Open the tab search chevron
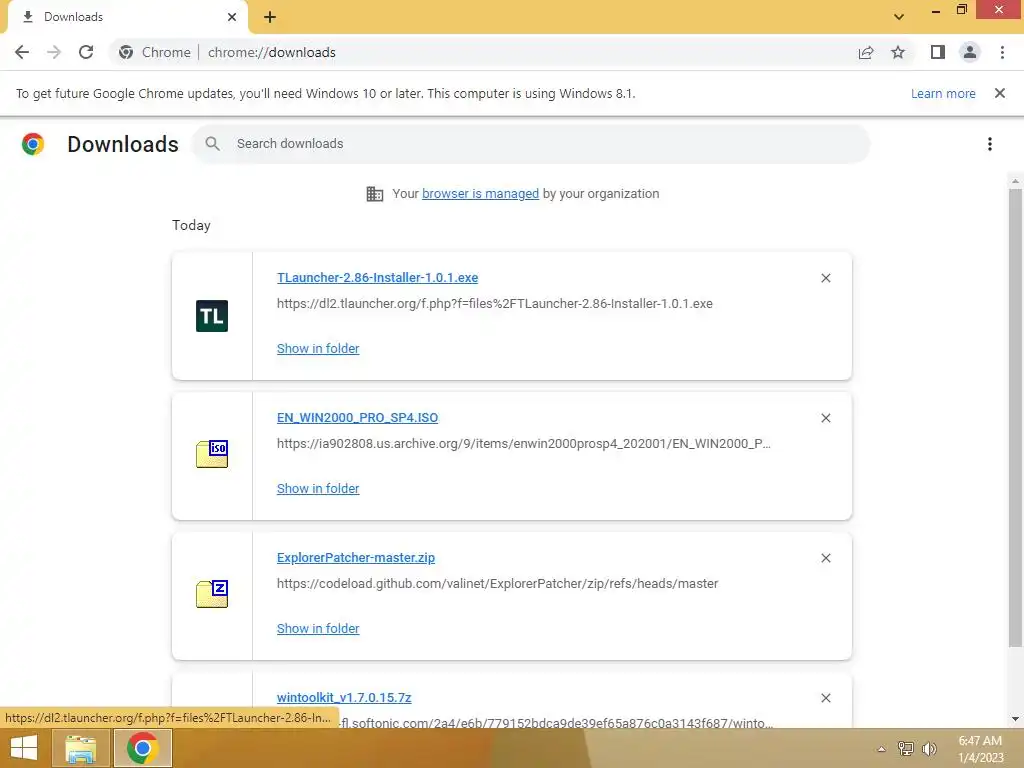Viewport: 1024px width, 768px height. tap(899, 17)
